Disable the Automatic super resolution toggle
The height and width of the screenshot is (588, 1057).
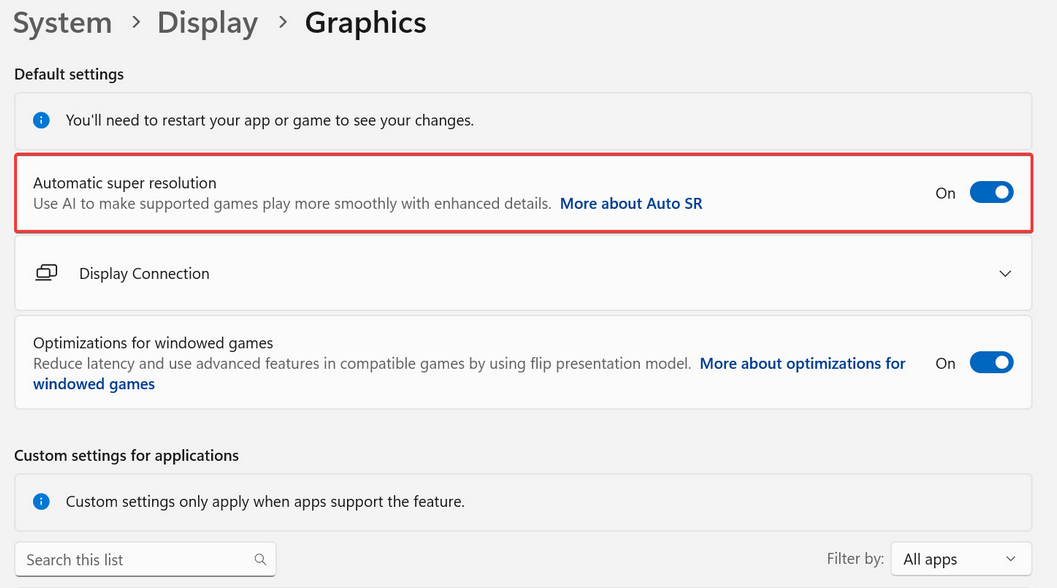(991, 193)
